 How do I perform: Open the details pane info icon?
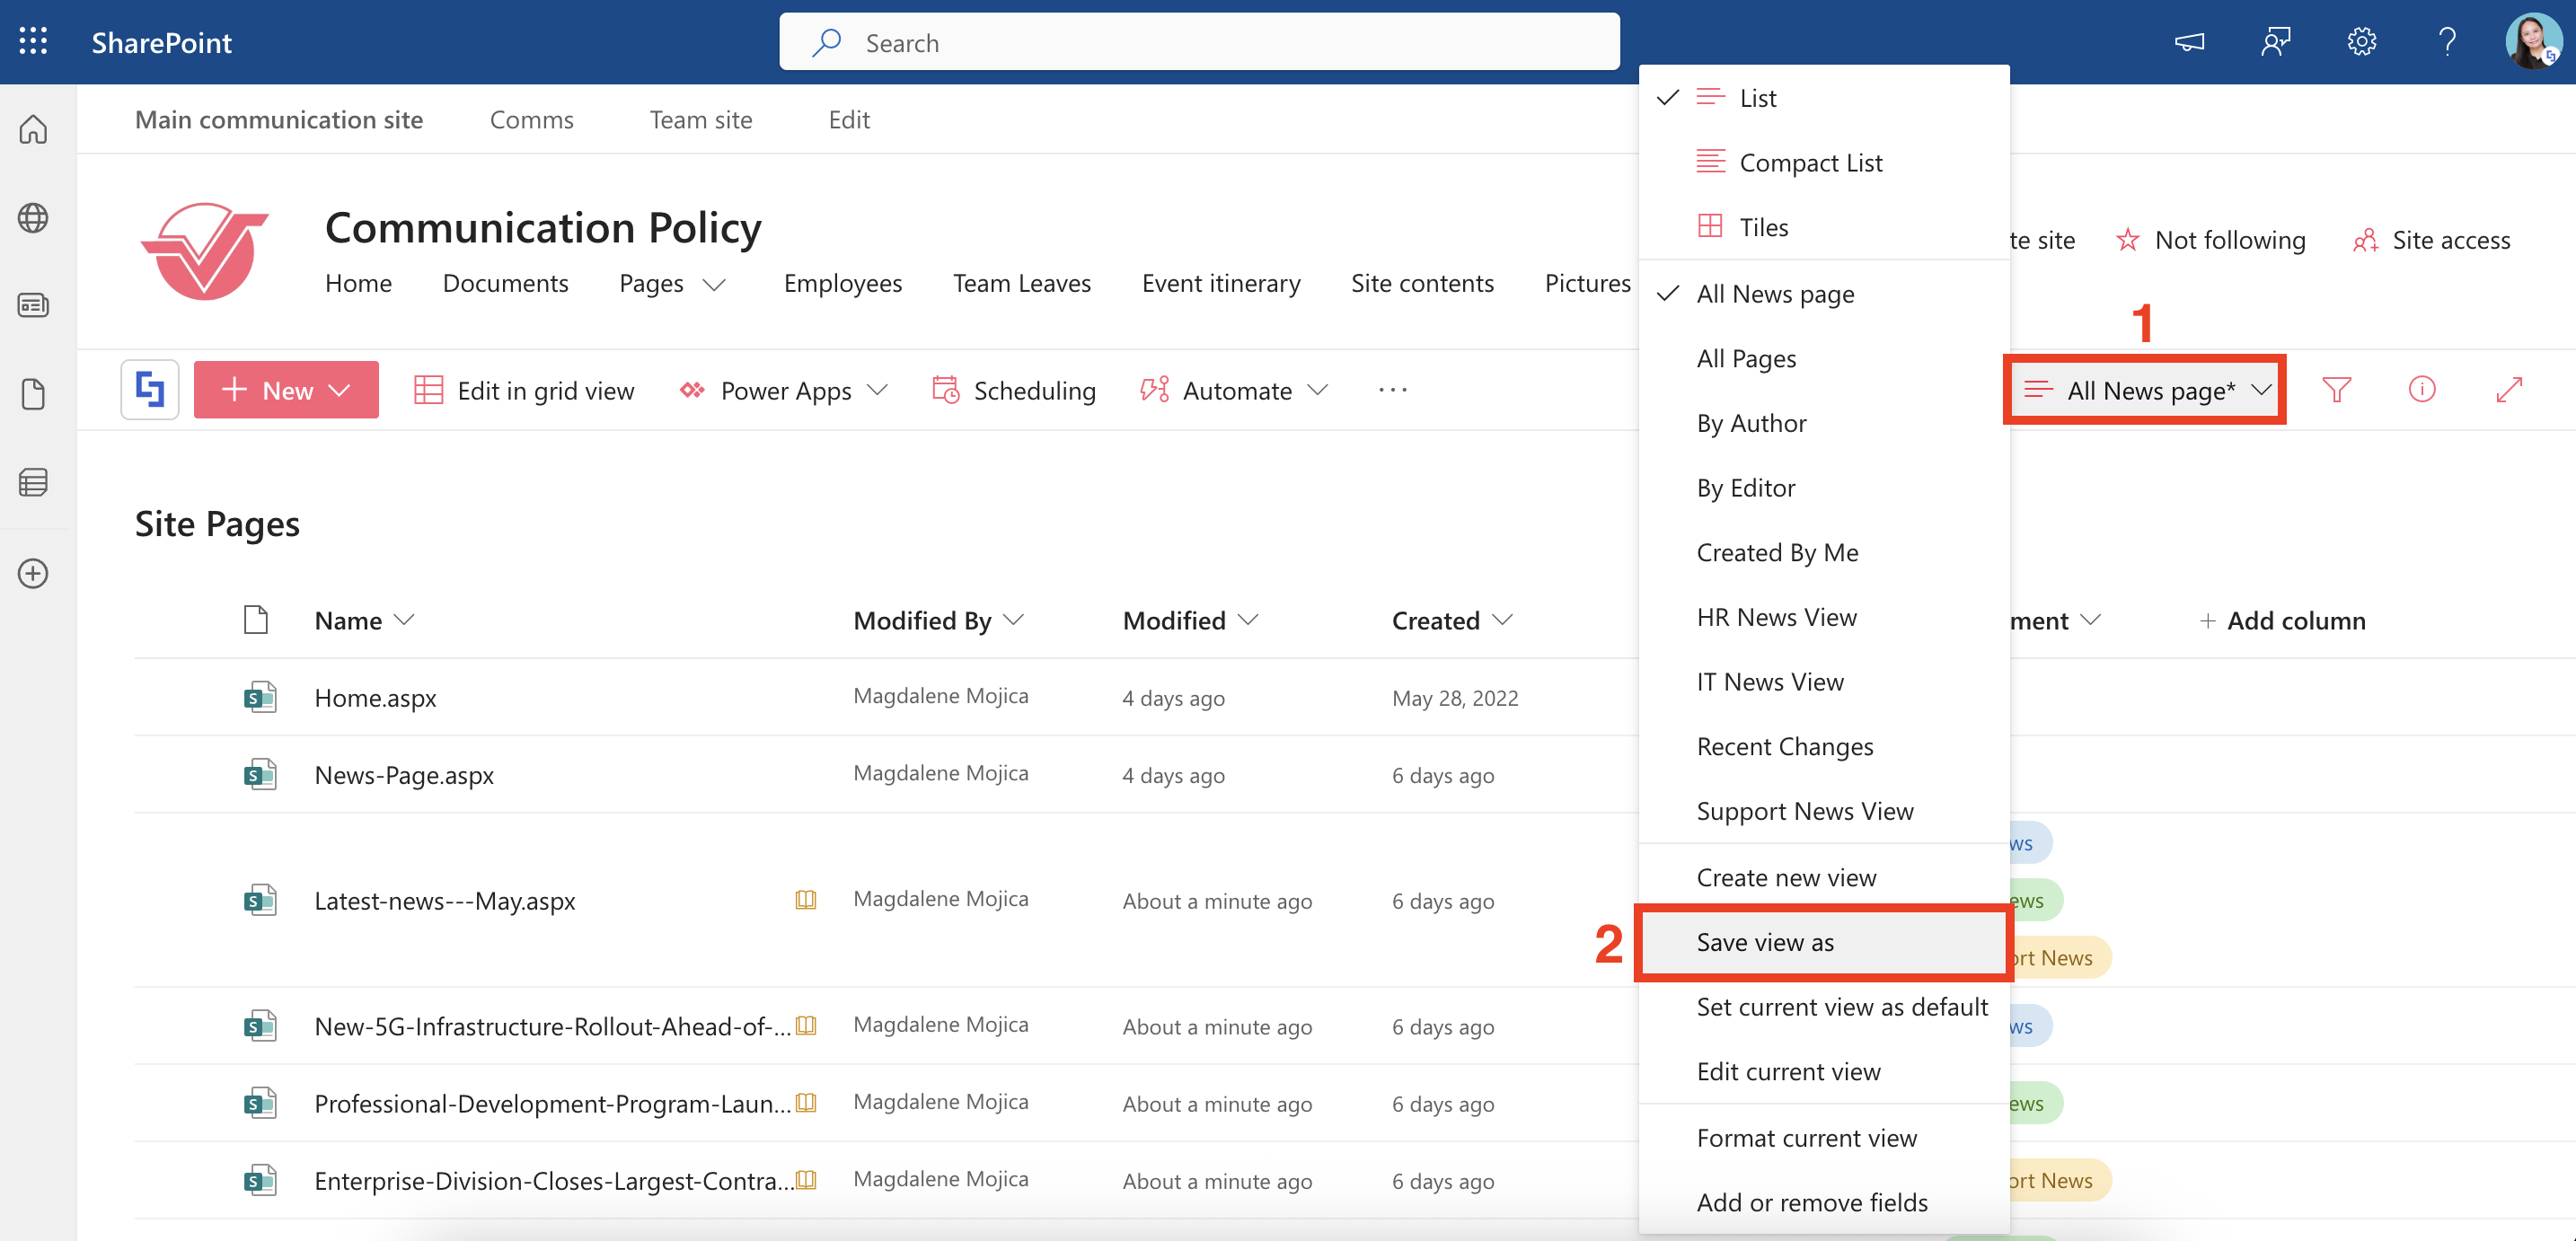[2422, 390]
